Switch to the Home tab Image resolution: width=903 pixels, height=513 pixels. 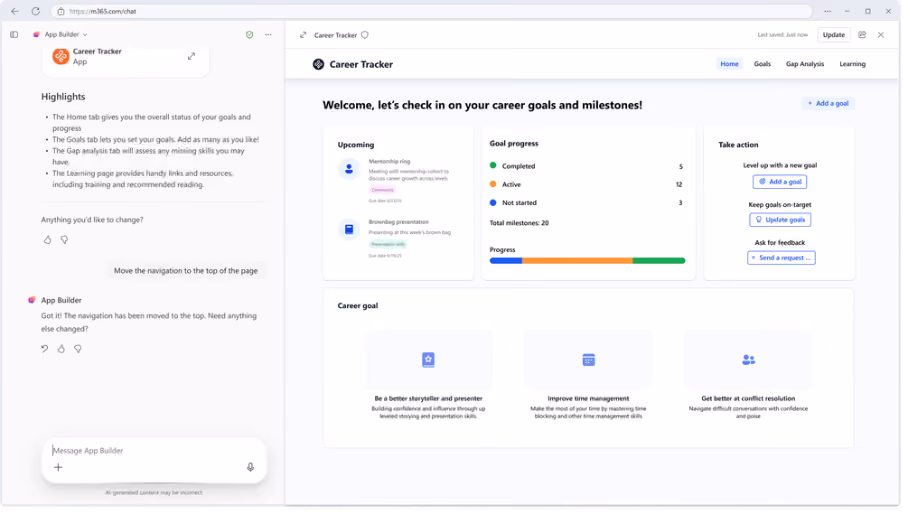tap(729, 64)
